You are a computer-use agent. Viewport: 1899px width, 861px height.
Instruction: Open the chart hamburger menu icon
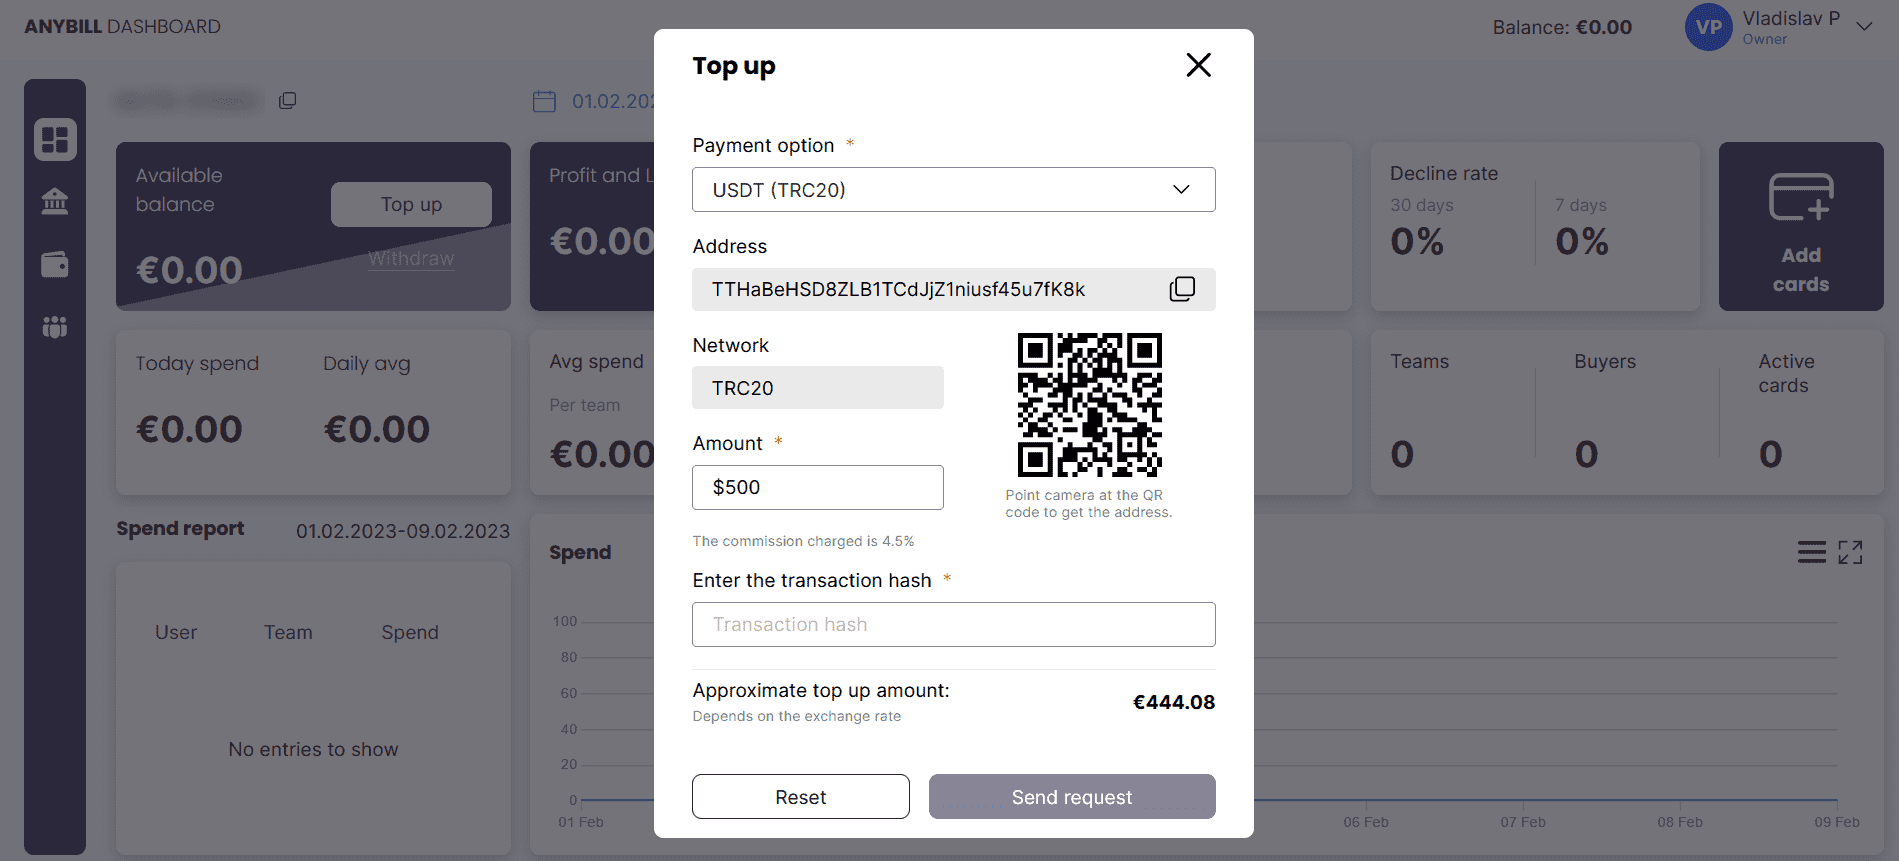pyautogui.click(x=1812, y=552)
